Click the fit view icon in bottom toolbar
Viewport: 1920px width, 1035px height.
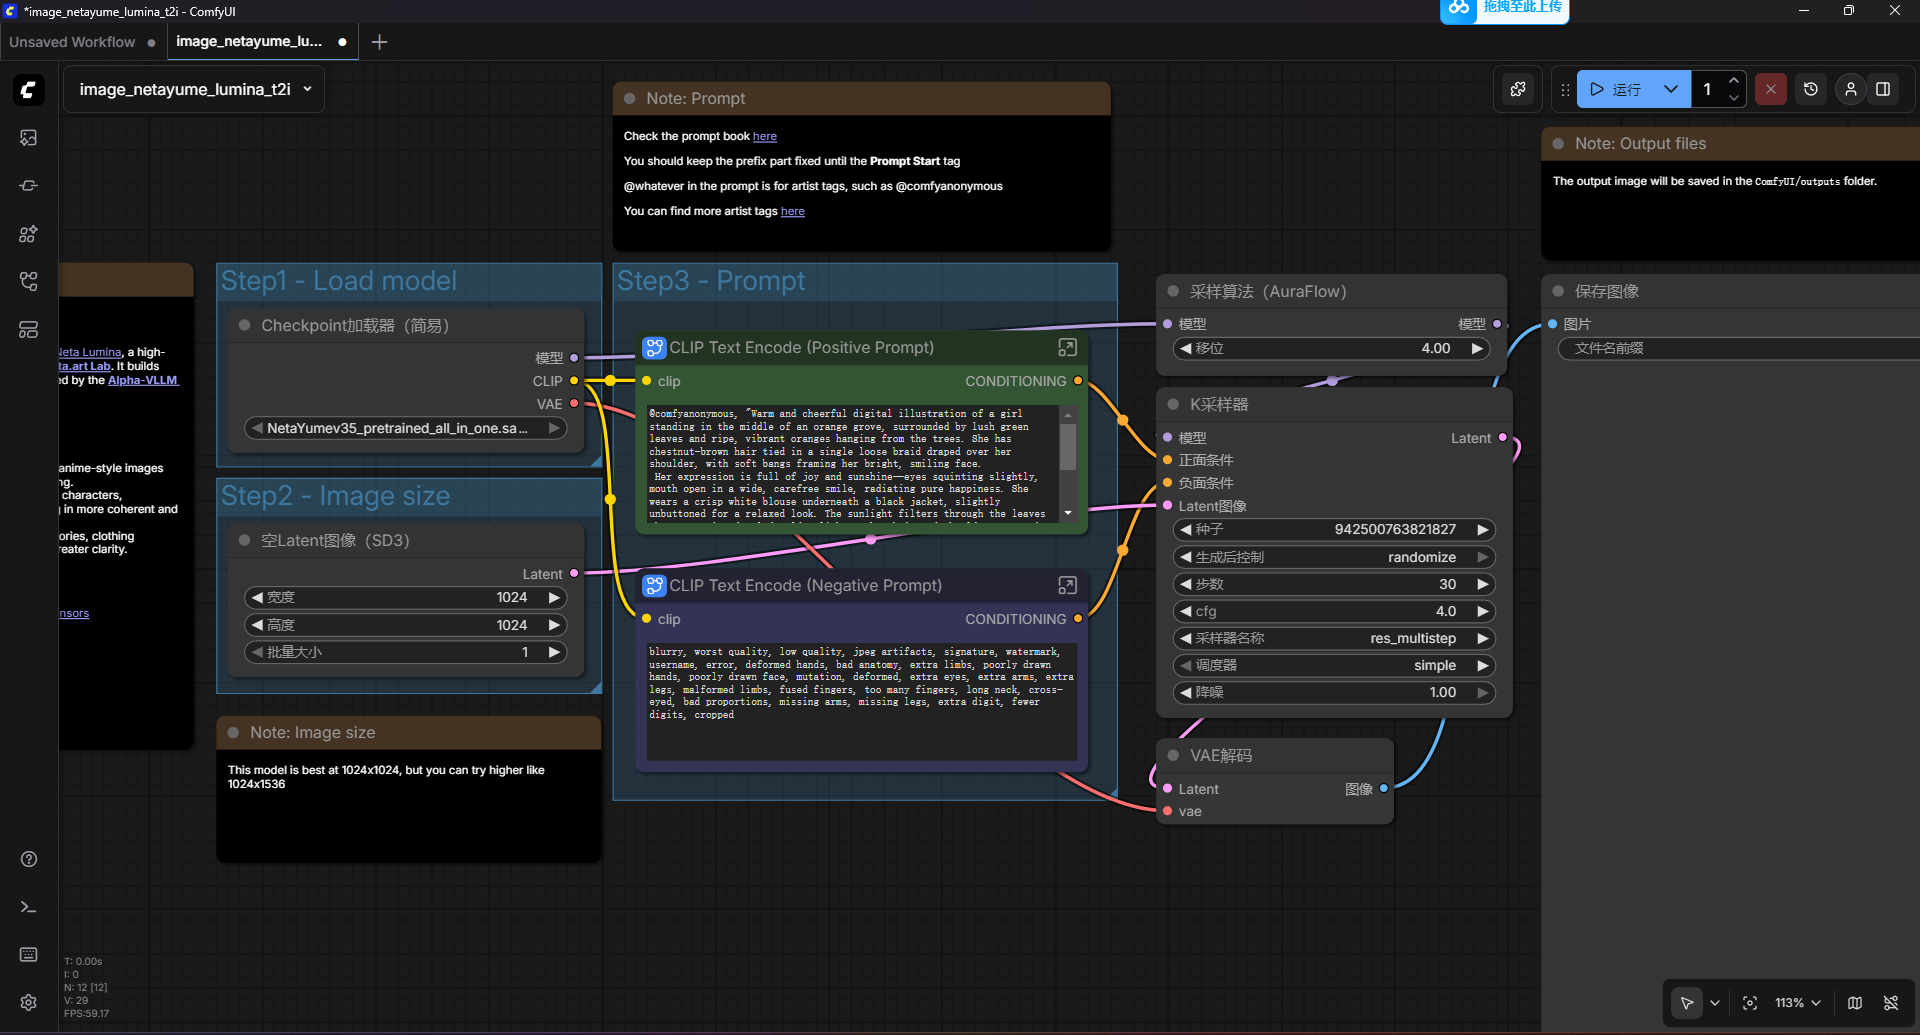(1750, 1003)
